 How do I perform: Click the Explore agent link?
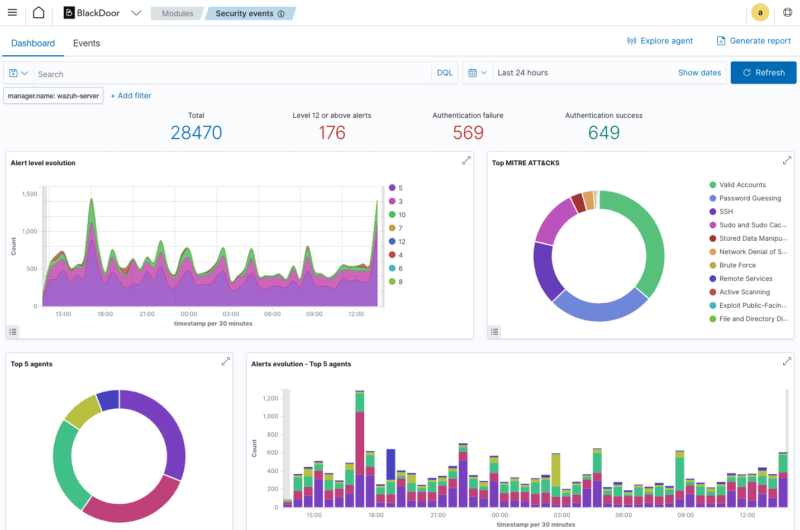tap(659, 41)
